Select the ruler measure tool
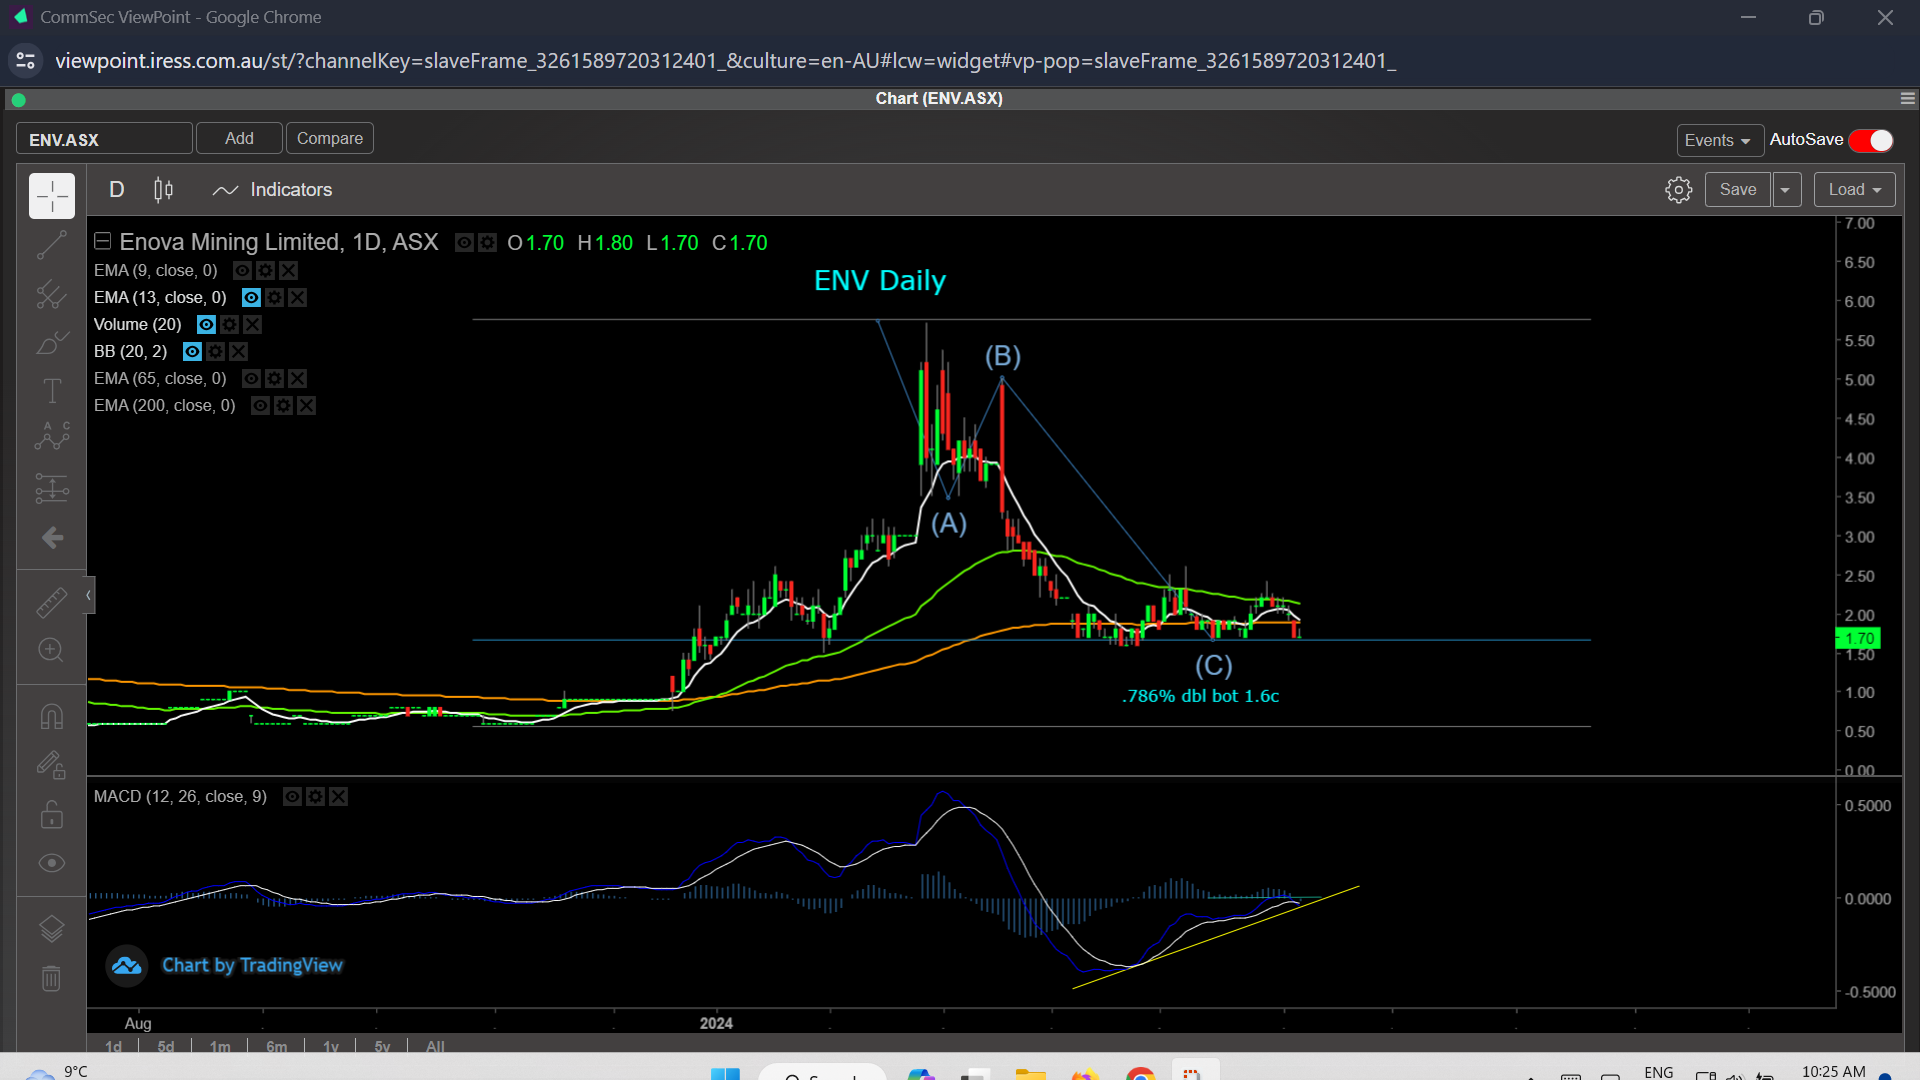The width and height of the screenshot is (1920, 1080). pyautogui.click(x=52, y=602)
